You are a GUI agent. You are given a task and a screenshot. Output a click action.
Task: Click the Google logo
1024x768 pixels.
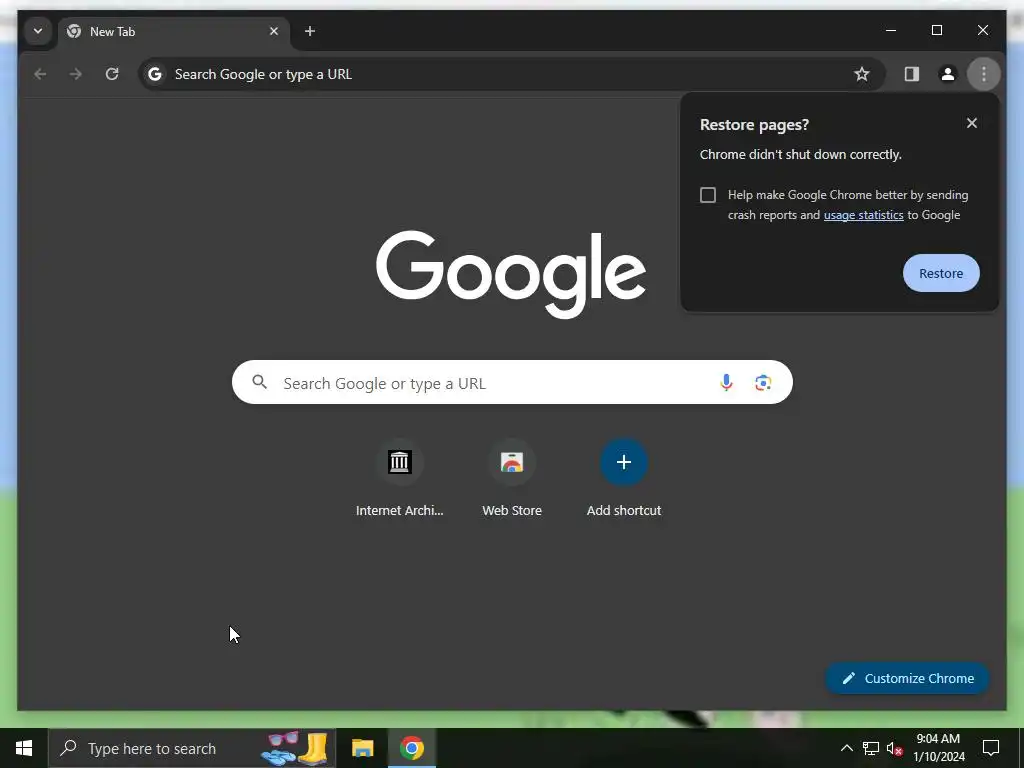tap(511, 274)
